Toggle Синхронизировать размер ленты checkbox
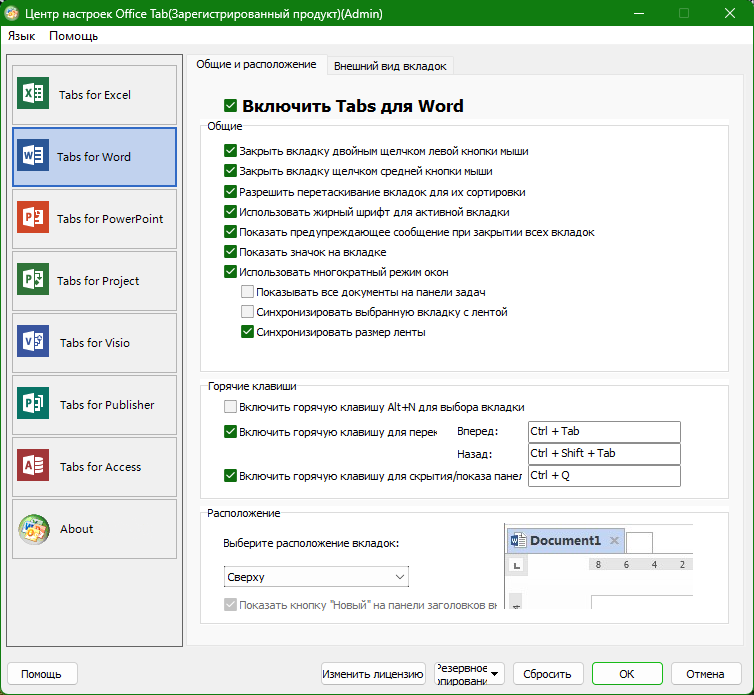754x695 pixels. point(247,332)
